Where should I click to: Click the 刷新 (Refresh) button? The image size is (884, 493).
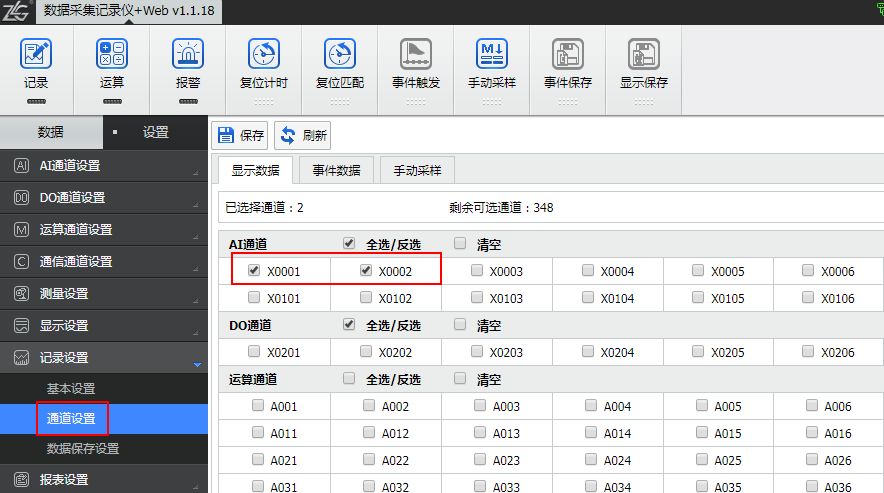(x=303, y=136)
